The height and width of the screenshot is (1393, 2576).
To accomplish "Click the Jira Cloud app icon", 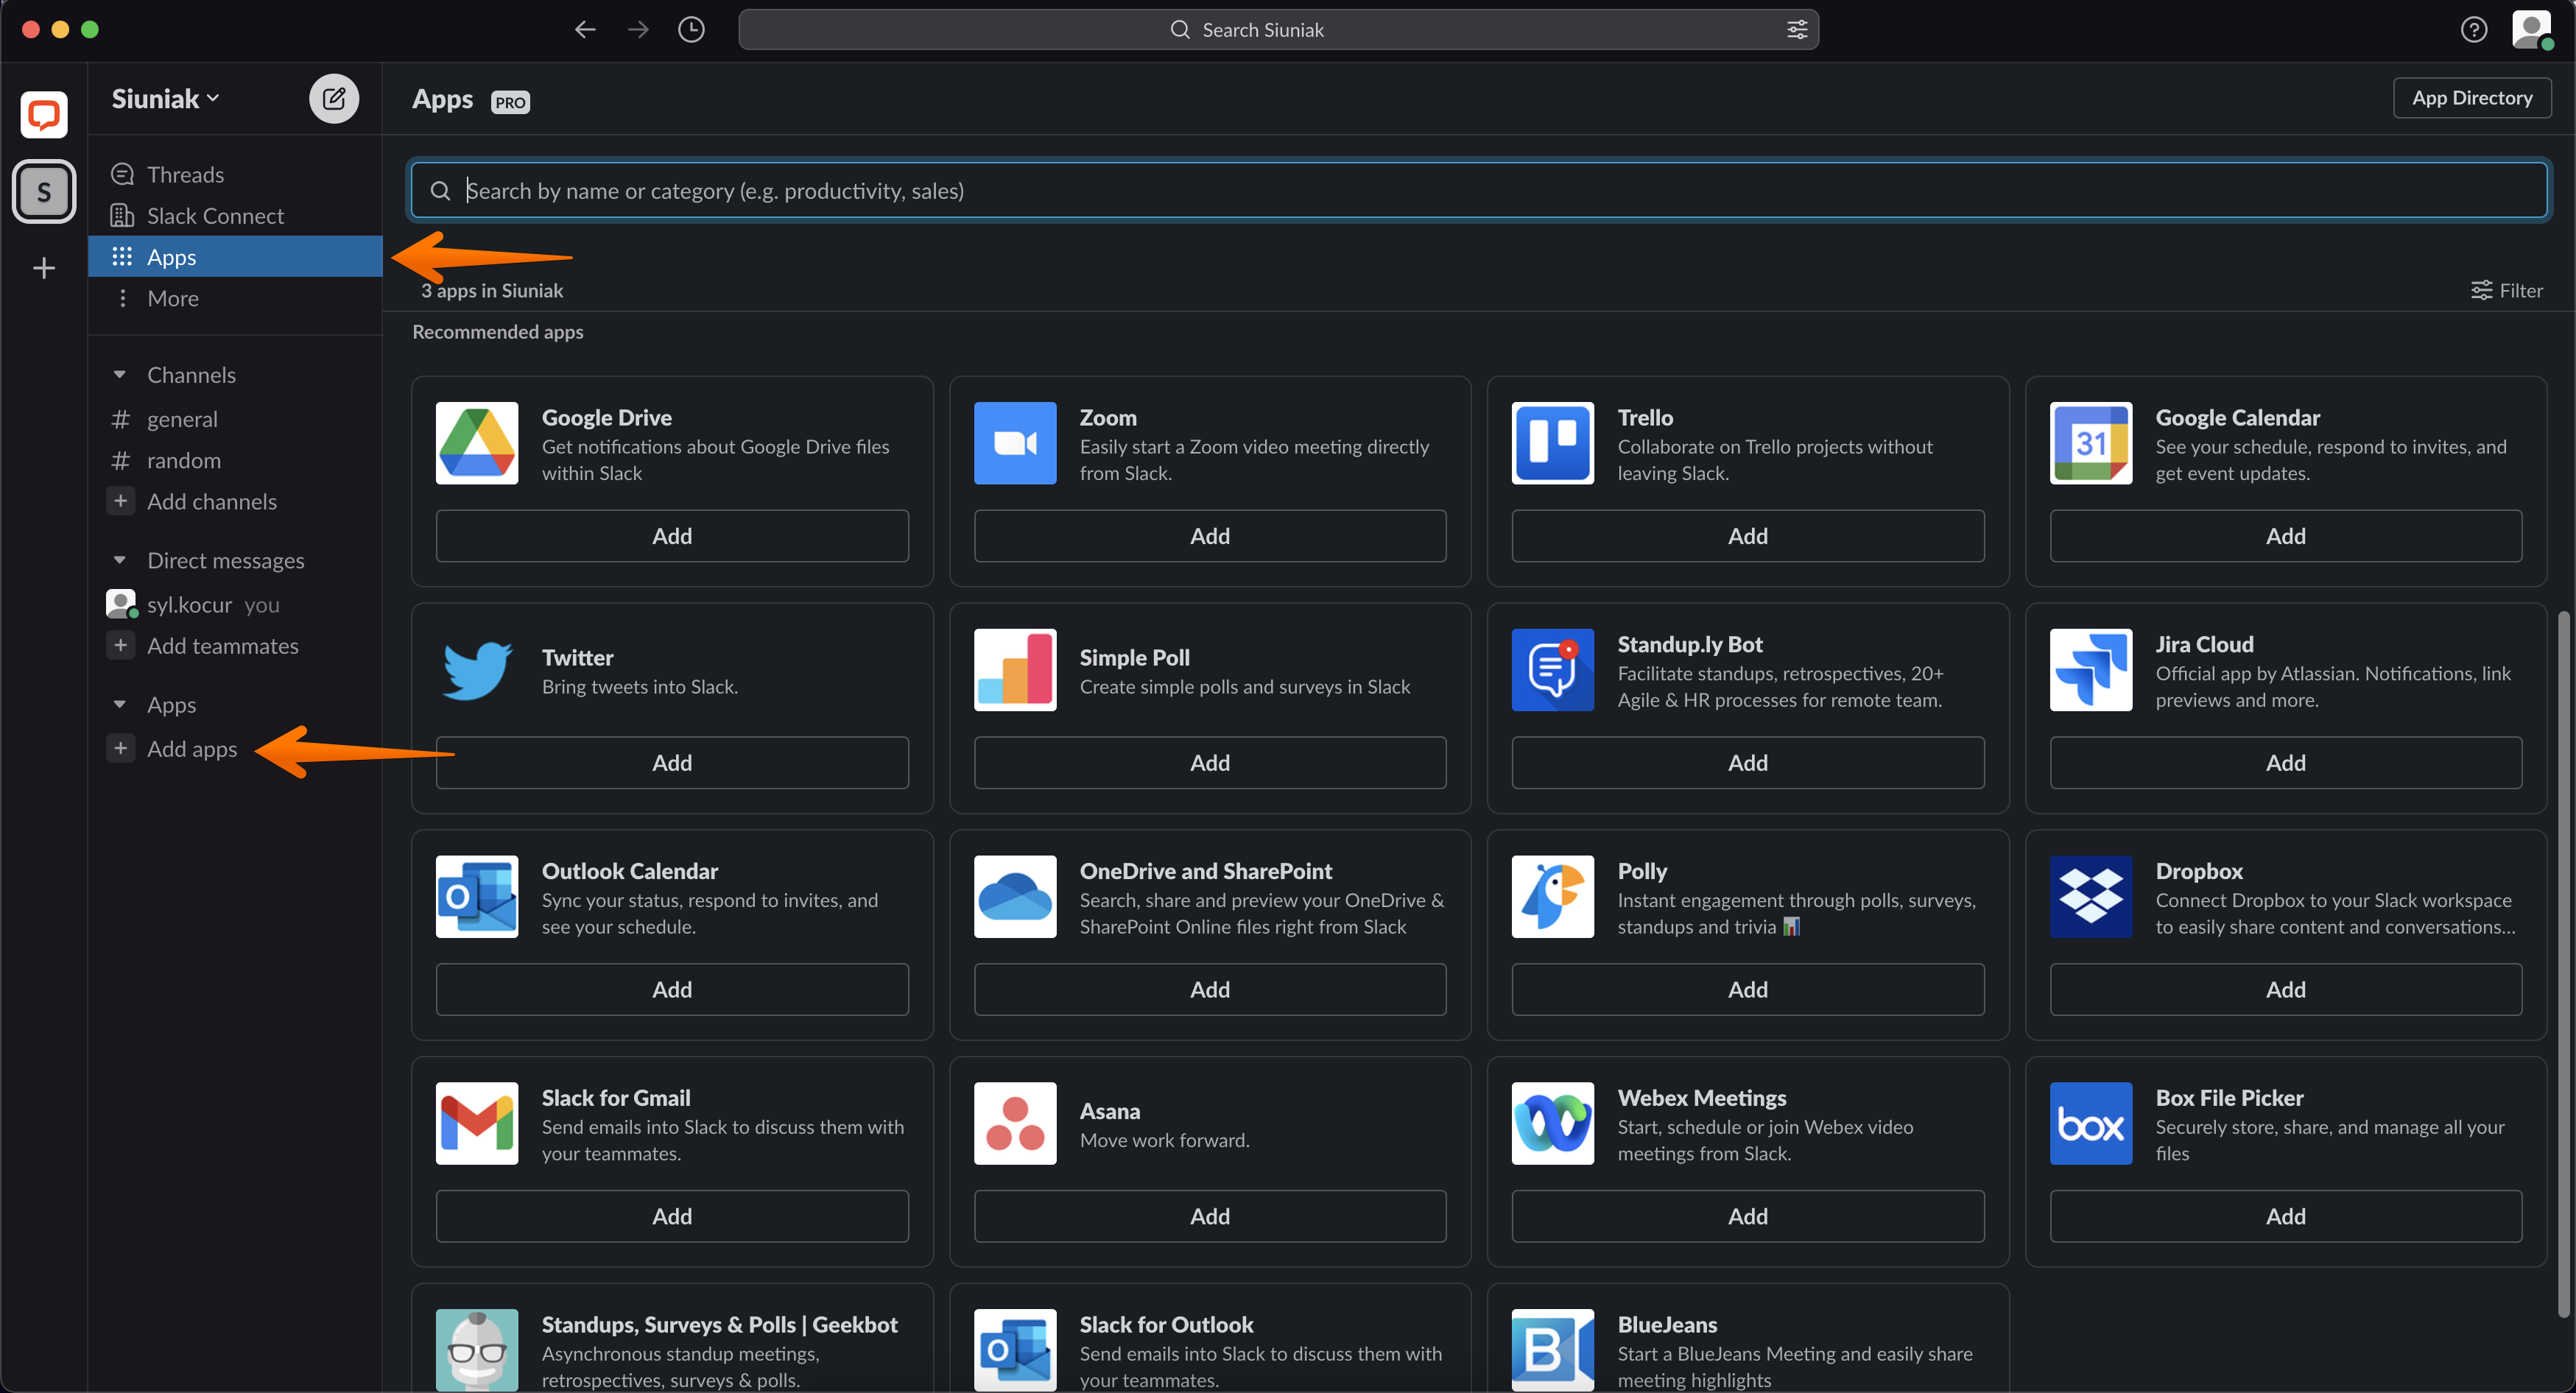I will click(x=2091, y=670).
